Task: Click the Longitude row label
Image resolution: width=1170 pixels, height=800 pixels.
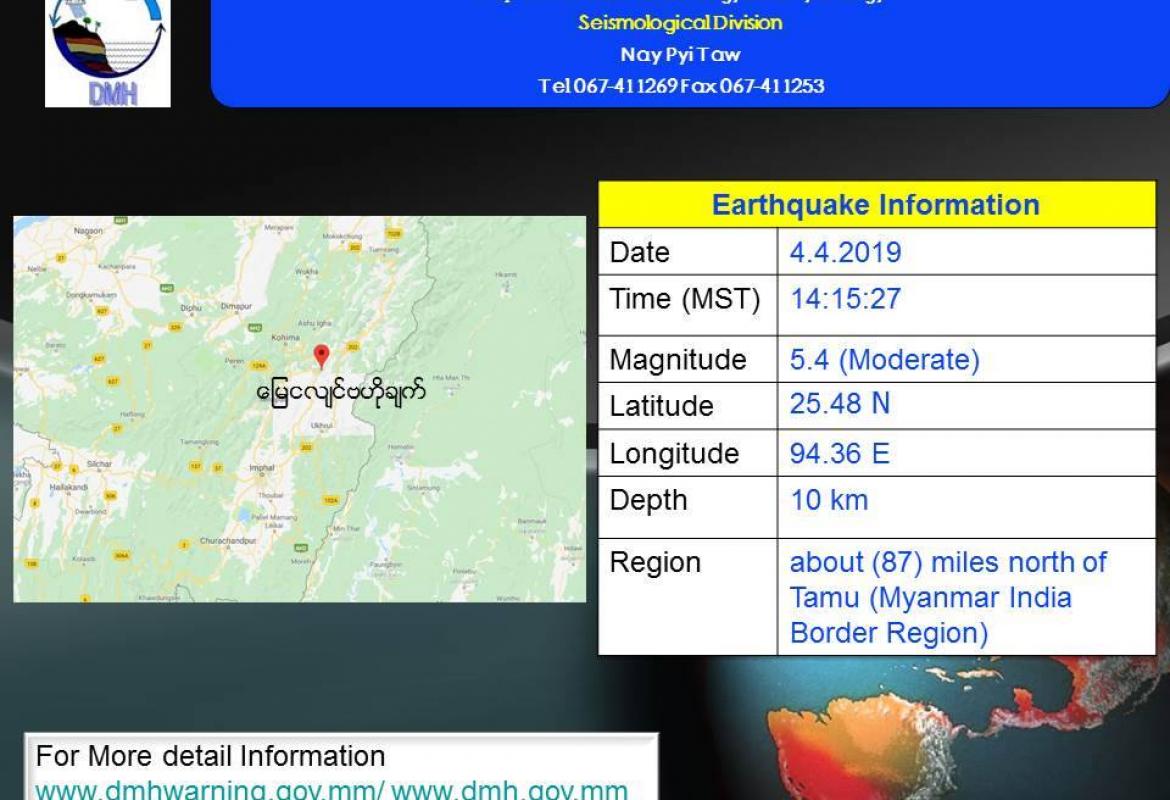Action: coord(674,454)
